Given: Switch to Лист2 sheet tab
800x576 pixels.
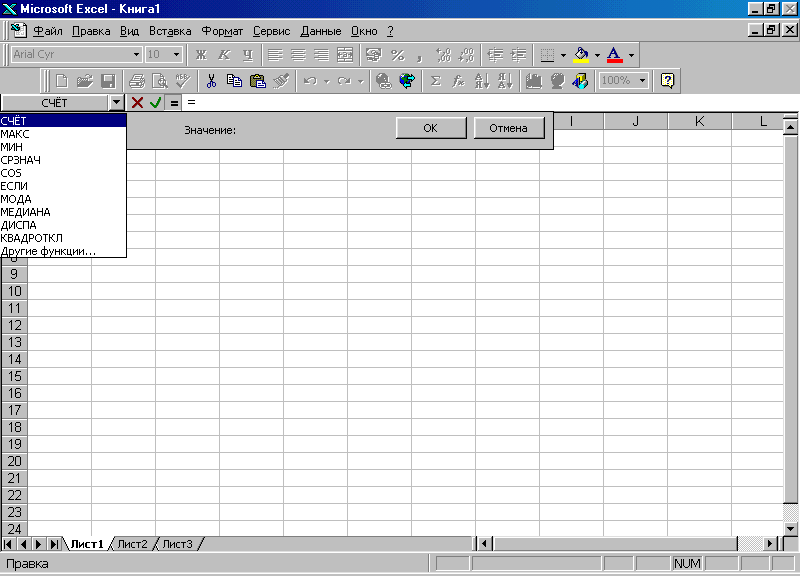Looking at the screenshot, I should [x=132, y=544].
